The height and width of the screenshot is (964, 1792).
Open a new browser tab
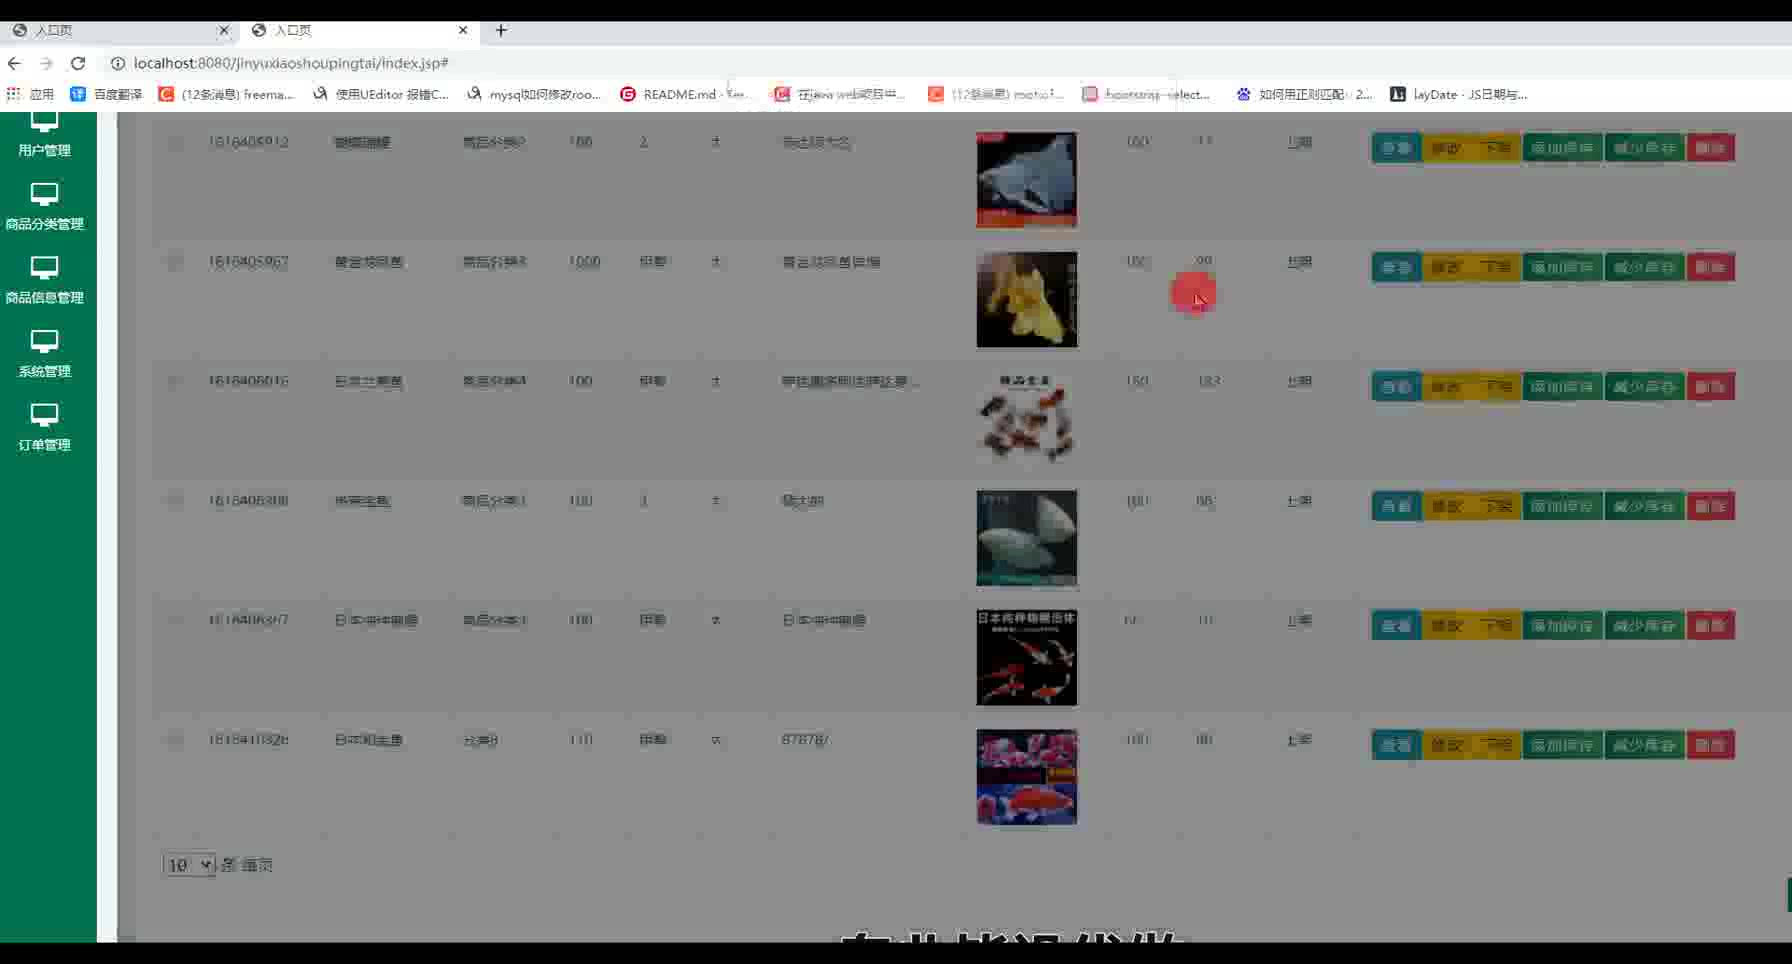(x=501, y=30)
